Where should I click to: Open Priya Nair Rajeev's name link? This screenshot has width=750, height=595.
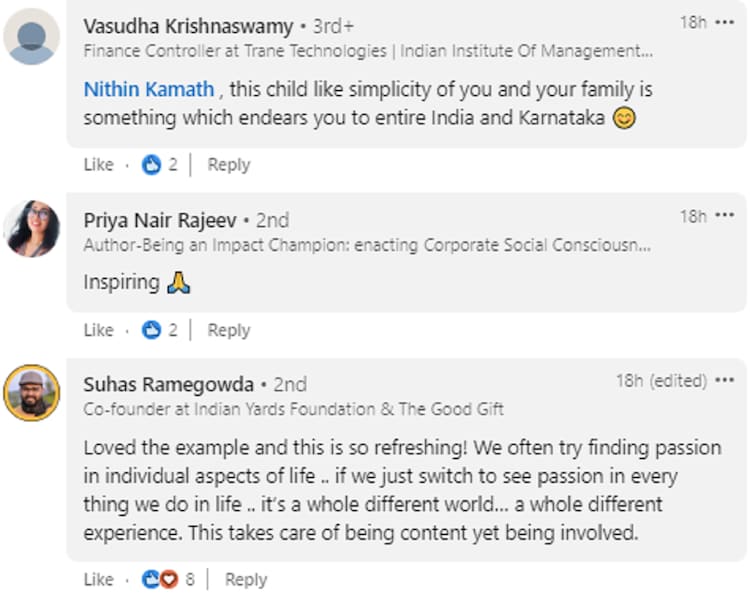[160, 219]
